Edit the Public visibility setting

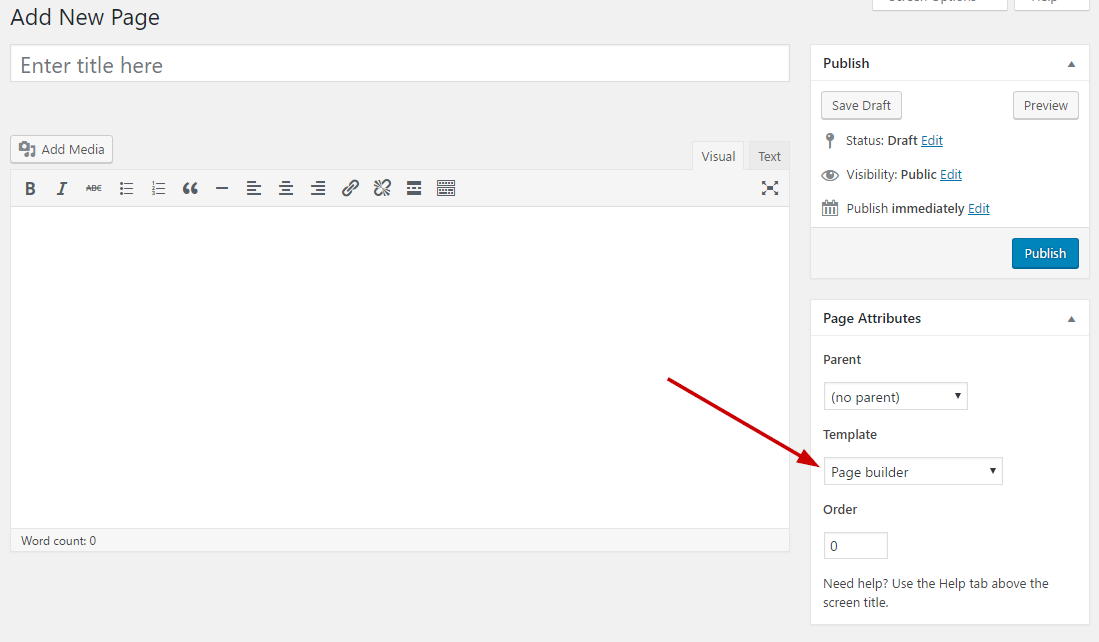(950, 175)
